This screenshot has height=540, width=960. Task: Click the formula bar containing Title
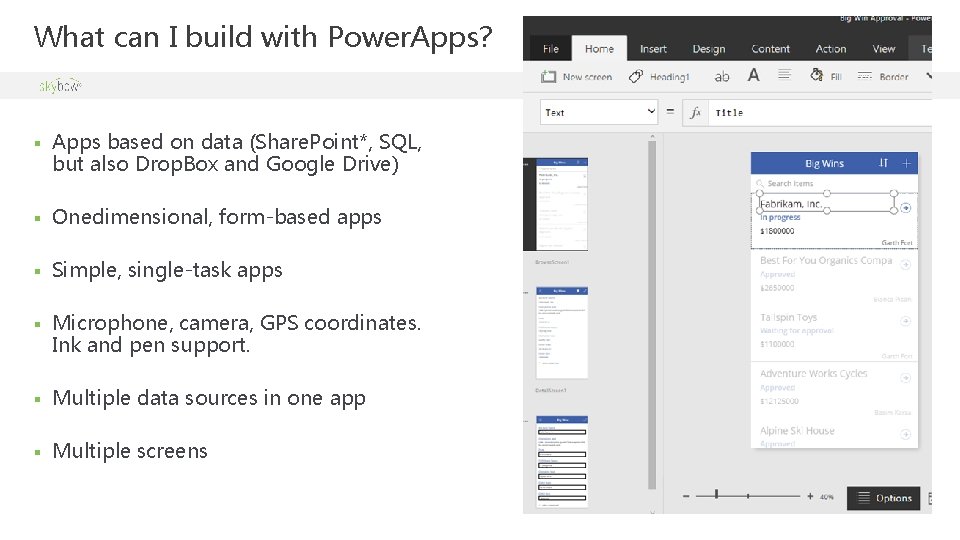(820, 113)
